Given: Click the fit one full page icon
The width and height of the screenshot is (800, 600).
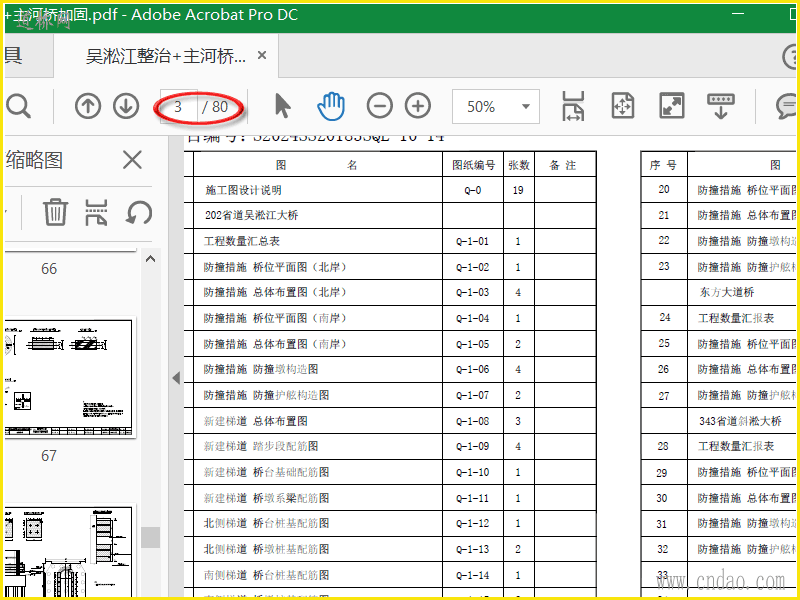Looking at the screenshot, I should pos(622,106).
